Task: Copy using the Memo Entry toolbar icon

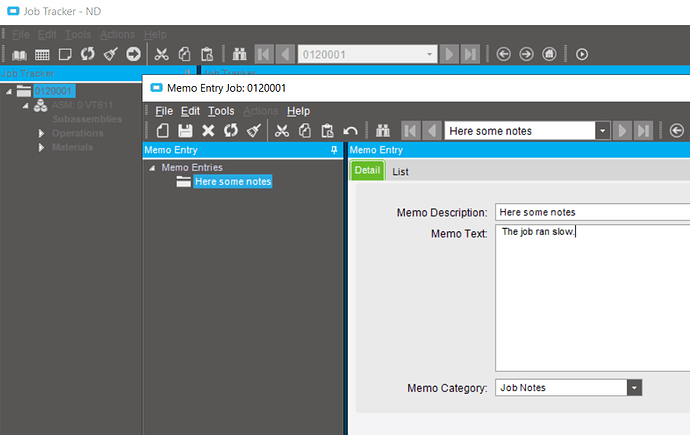Action: tap(305, 131)
